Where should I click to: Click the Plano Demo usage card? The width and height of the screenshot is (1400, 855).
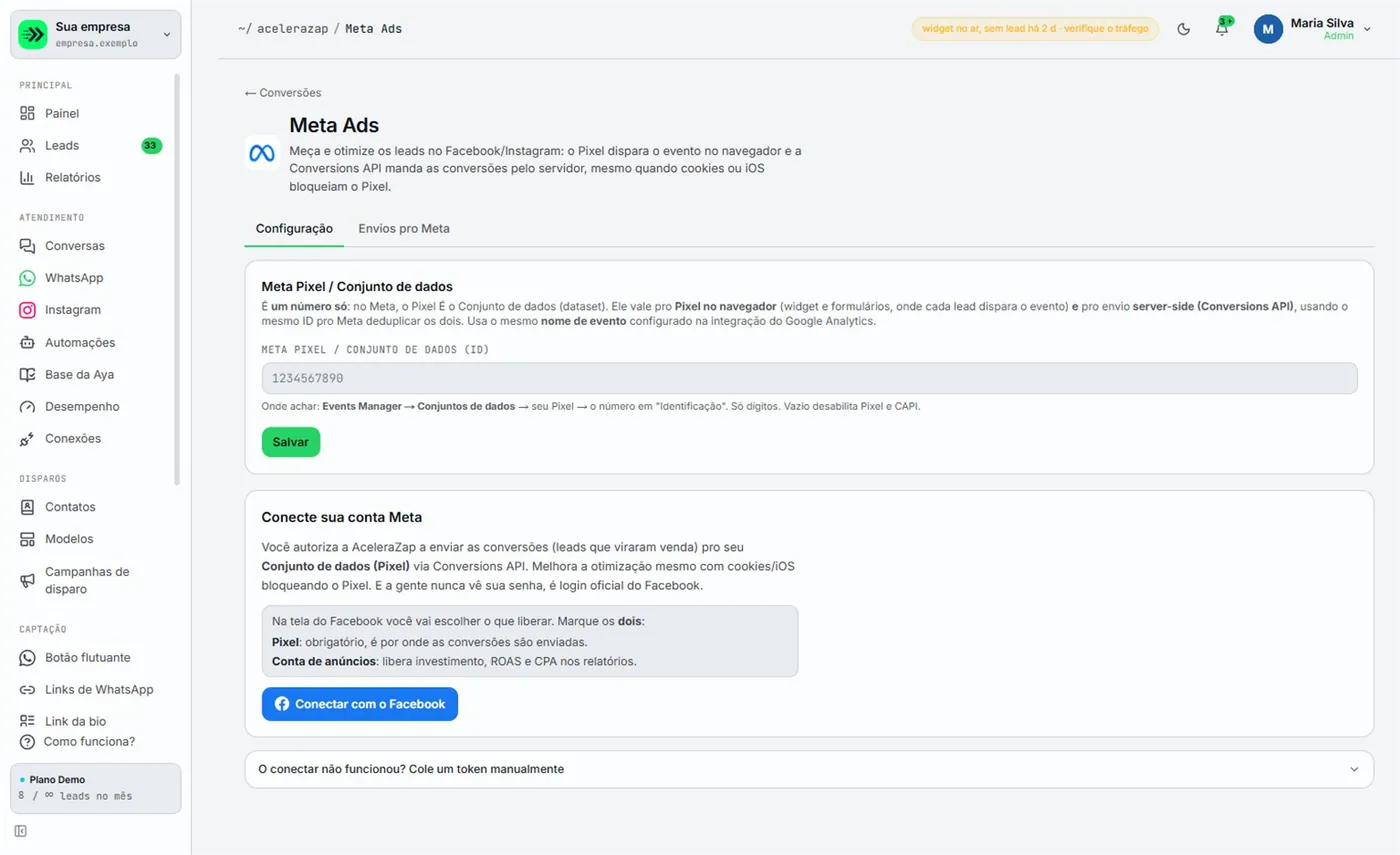96,788
